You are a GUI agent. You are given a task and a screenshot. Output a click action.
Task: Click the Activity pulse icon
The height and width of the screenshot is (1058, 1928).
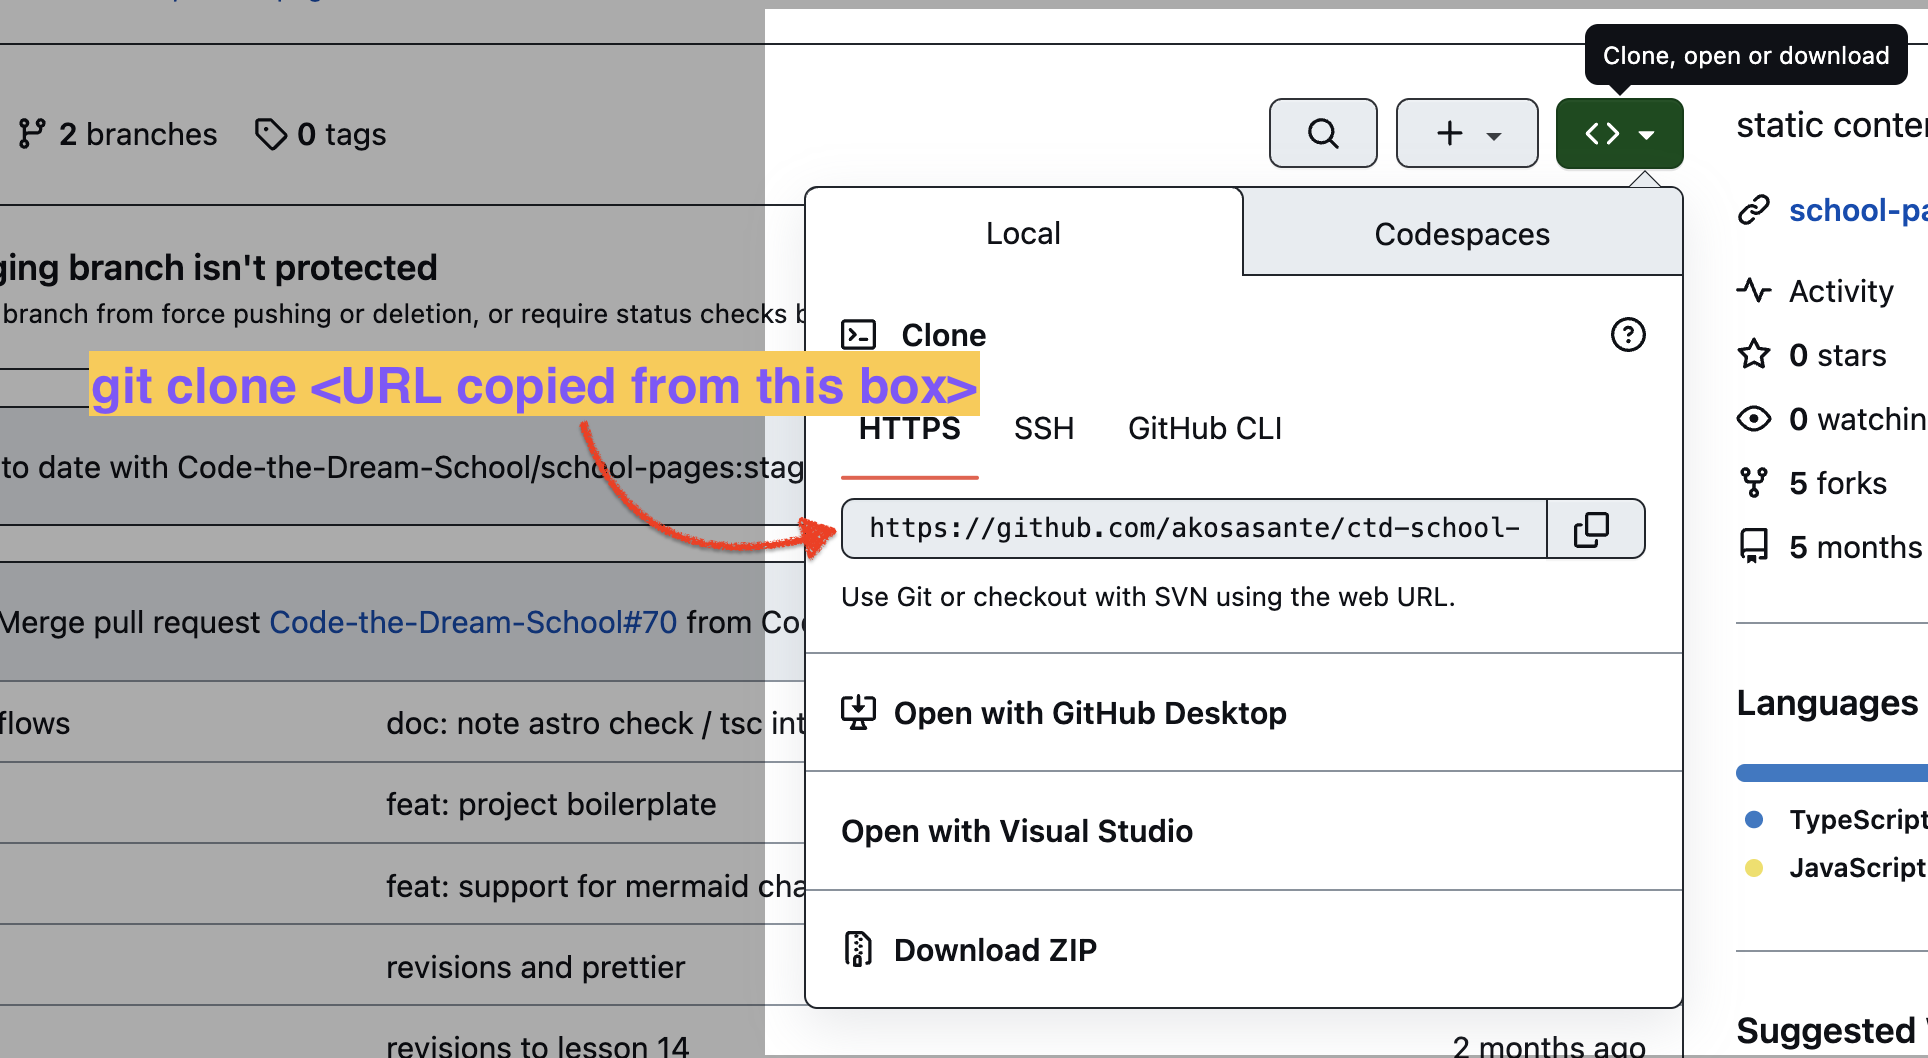[x=1754, y=290]
